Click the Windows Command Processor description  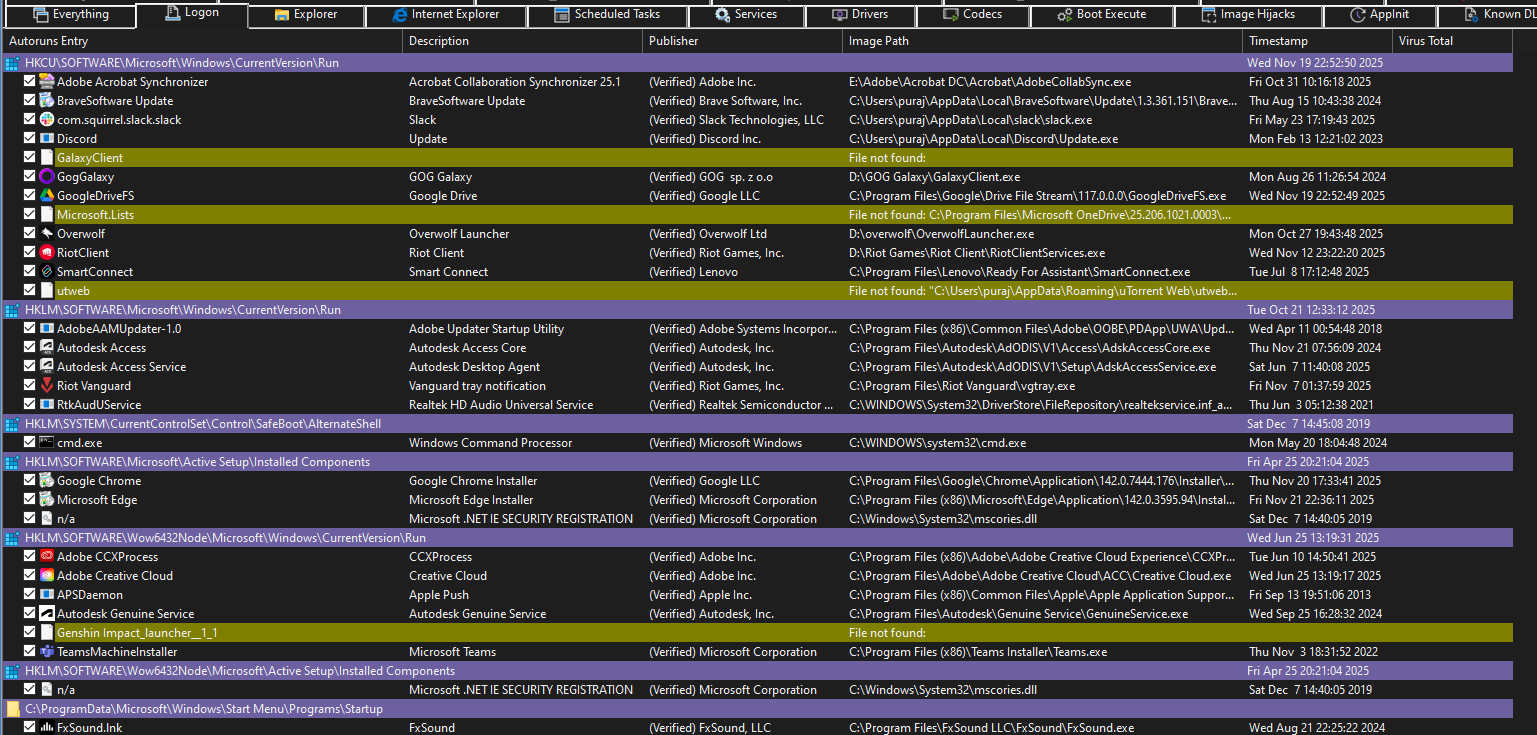click(x=490, y=443)
